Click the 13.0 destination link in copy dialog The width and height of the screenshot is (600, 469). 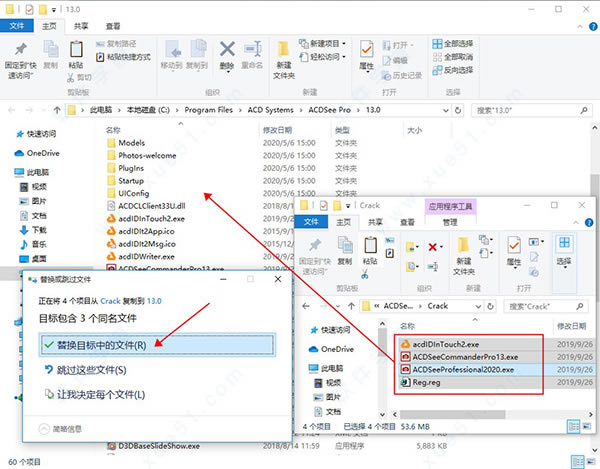point(154,301)
